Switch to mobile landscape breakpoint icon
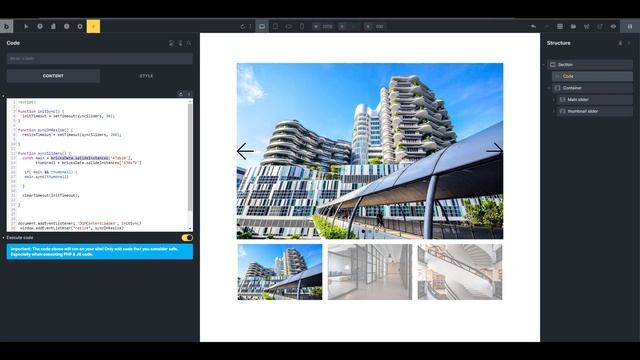Screen dimensions: 640x360 [289, 27]
